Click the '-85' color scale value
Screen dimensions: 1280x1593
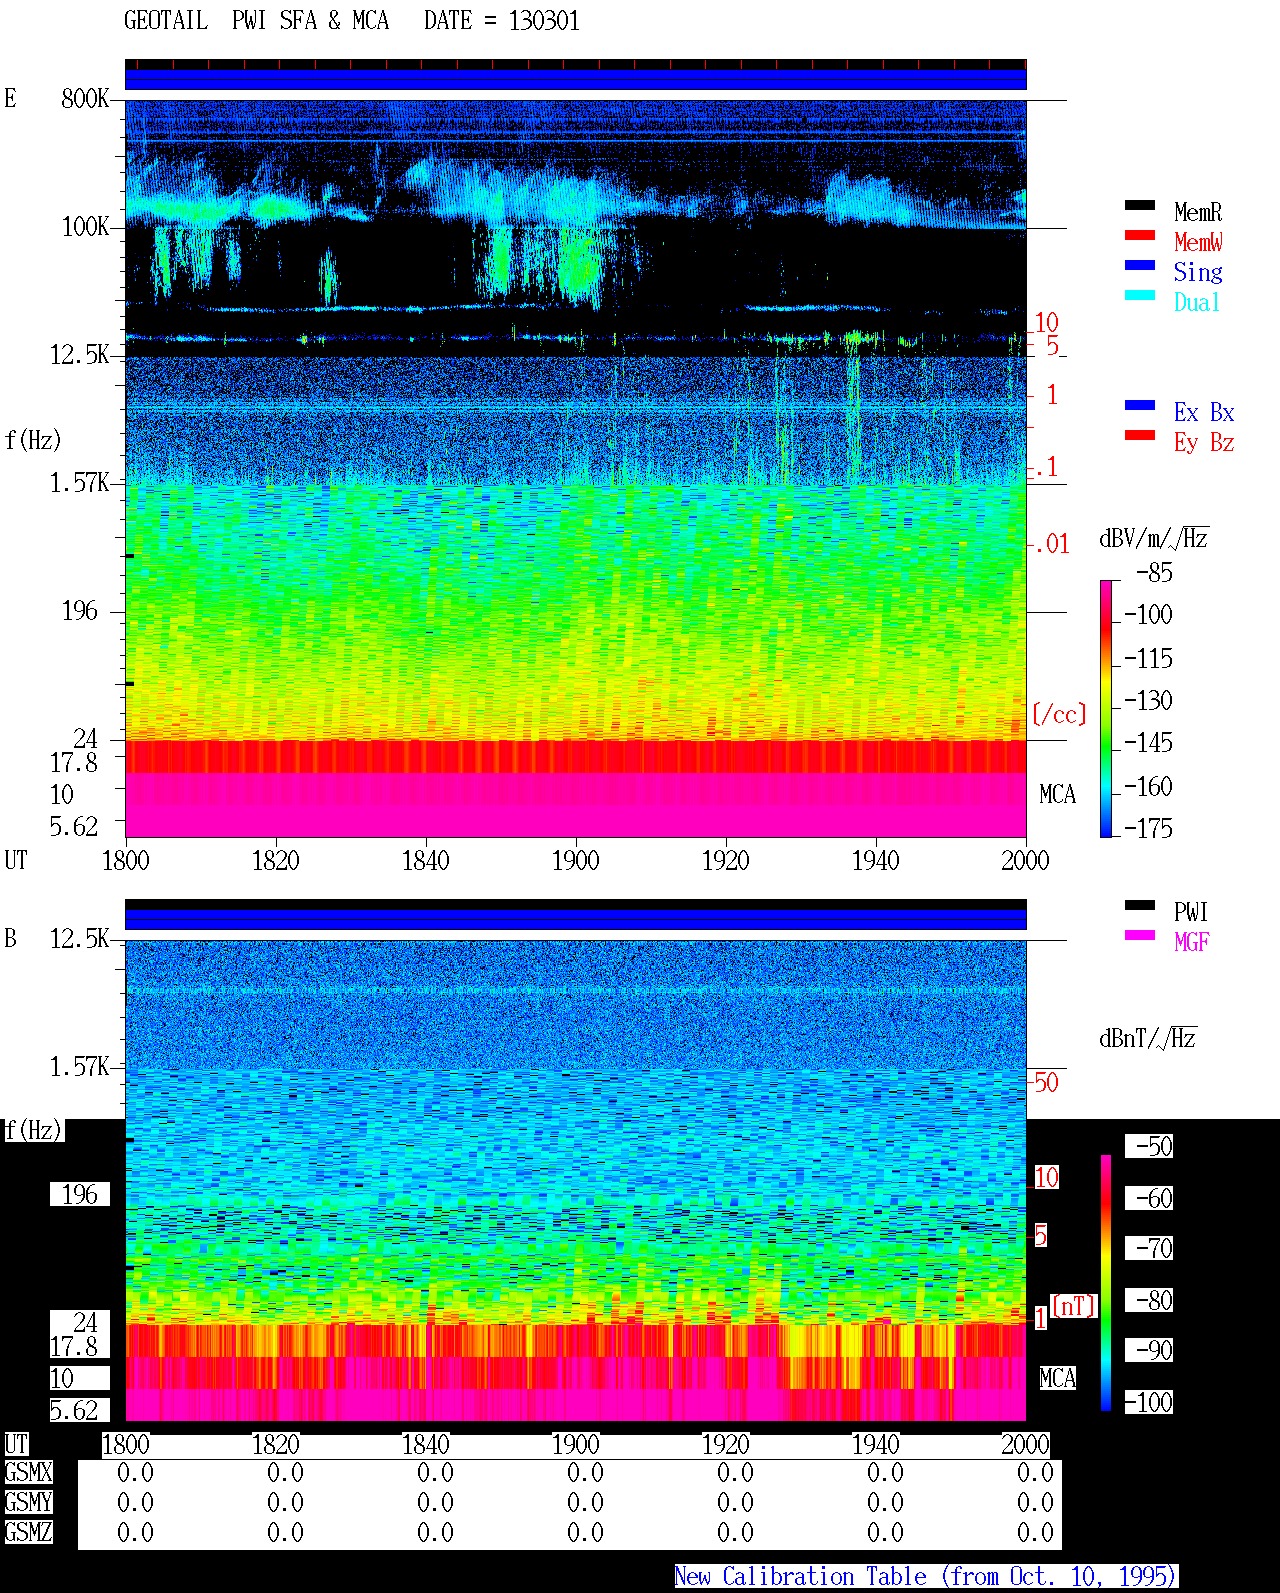(x=1155, y=573)
